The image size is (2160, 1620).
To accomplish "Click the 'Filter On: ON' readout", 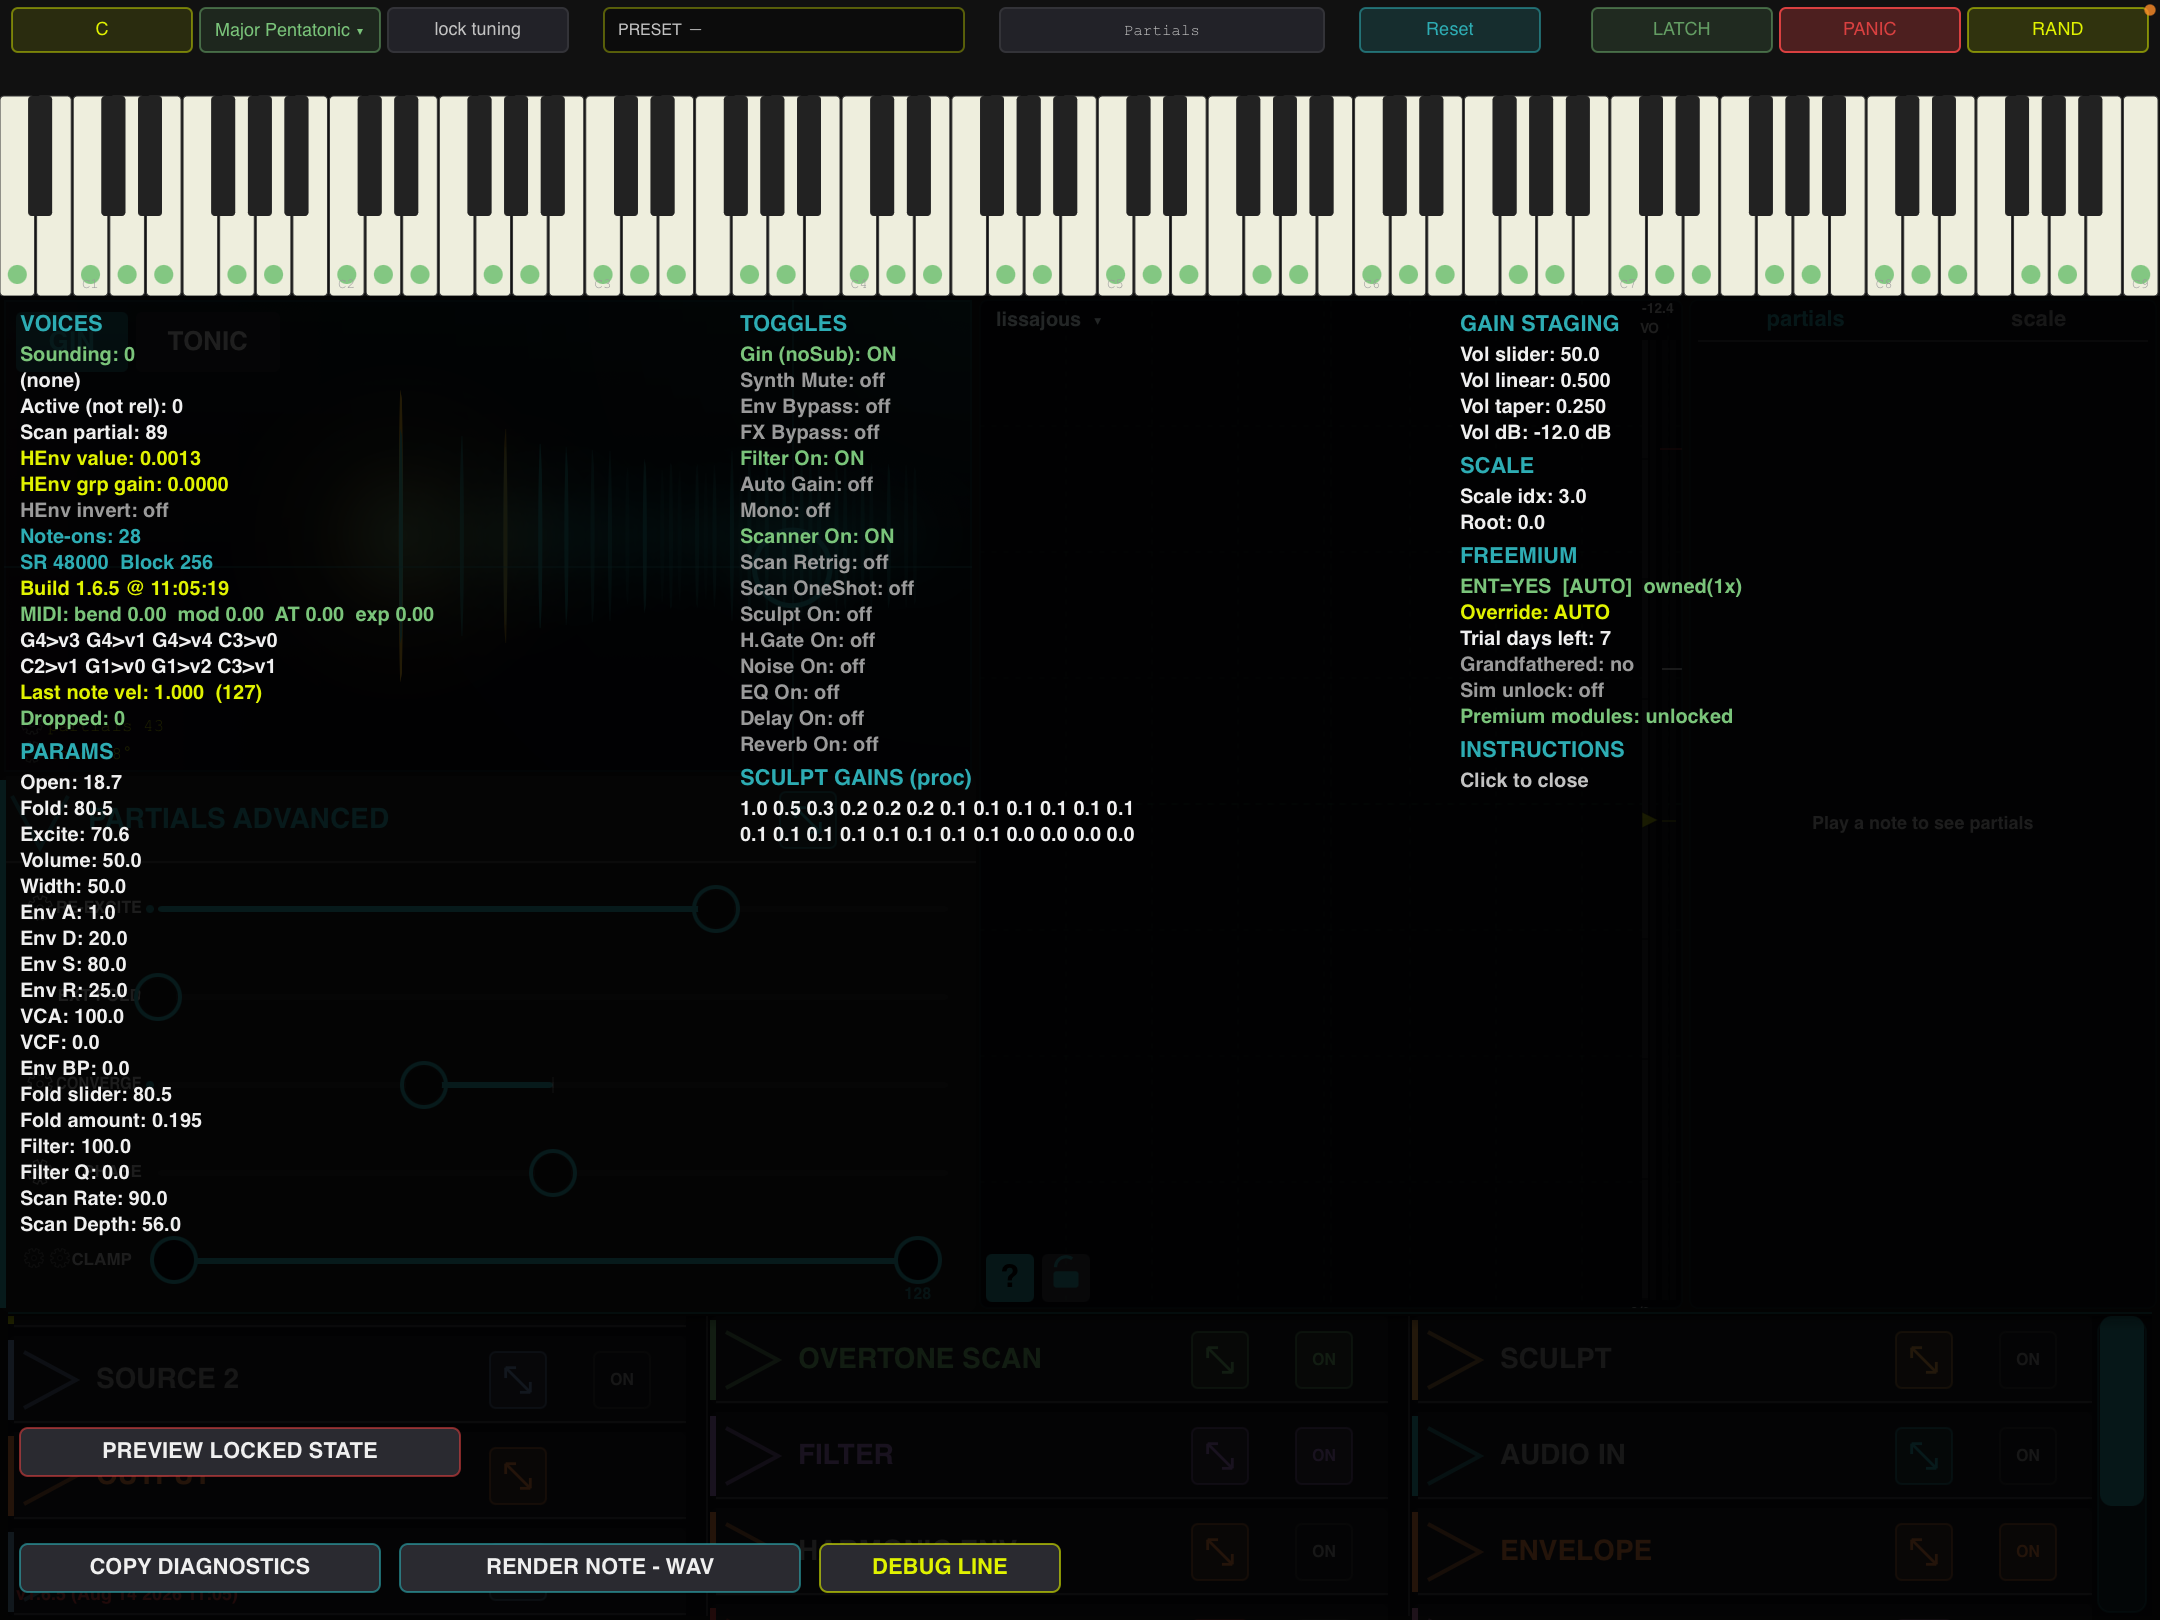I will [x=802, y=458].
